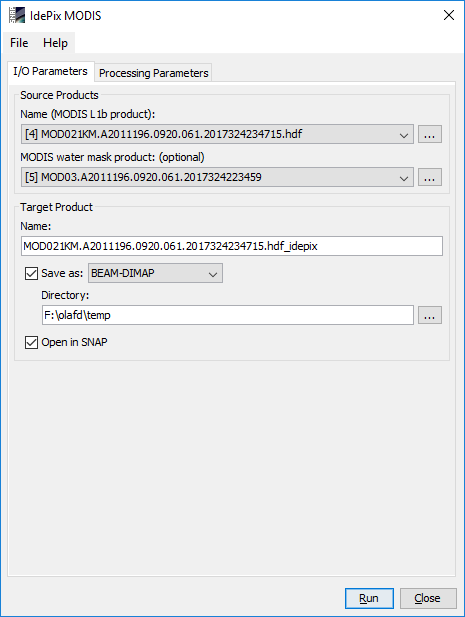Toggle the Save as checkbox

(31, 273)
